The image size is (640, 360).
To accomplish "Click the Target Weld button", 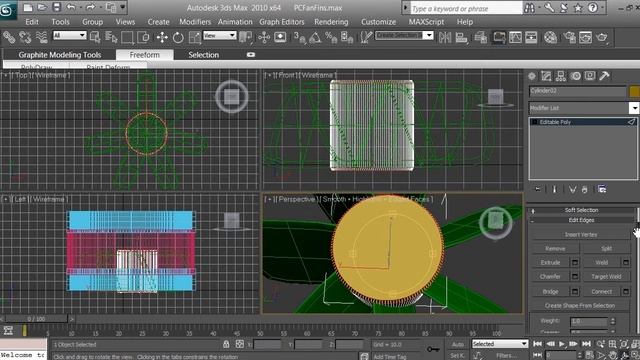I will [x=606, y=276].
